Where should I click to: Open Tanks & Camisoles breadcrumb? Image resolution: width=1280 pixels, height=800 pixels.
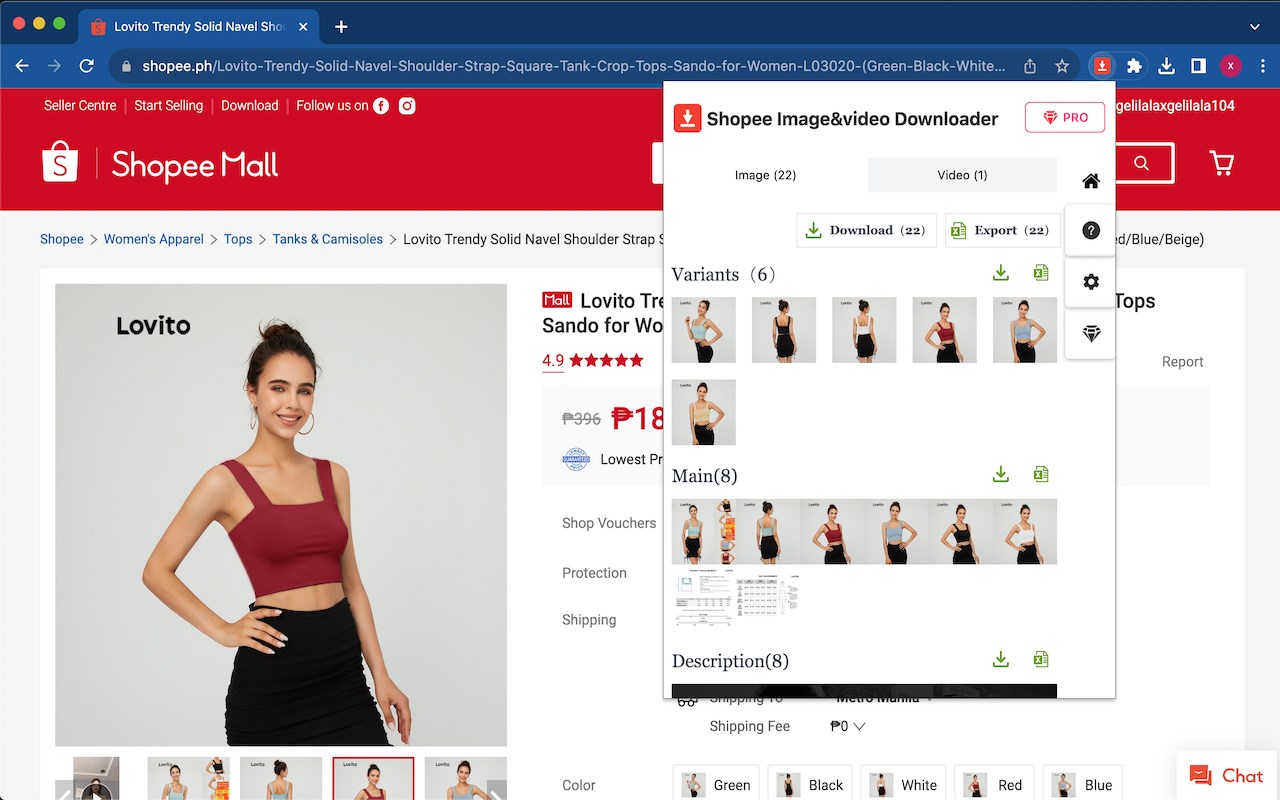[328, 239]
